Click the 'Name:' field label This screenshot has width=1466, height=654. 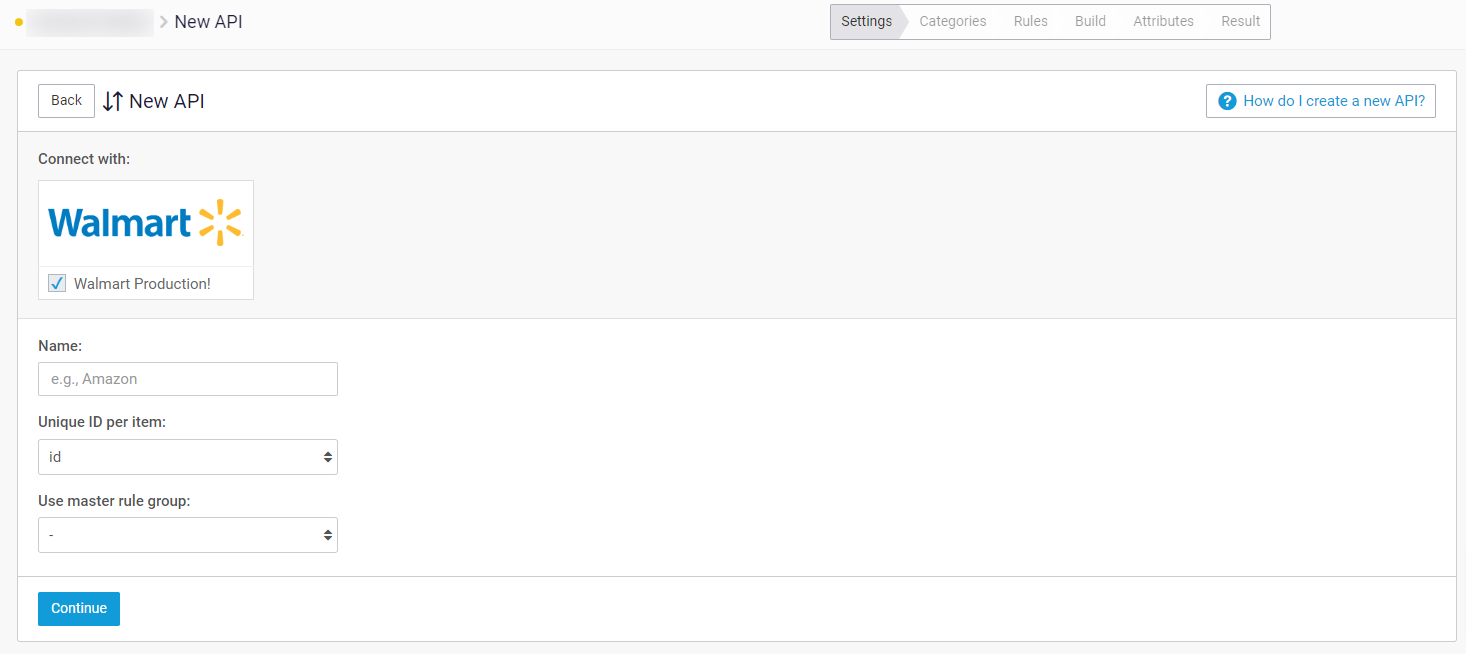tap(60, 345)
